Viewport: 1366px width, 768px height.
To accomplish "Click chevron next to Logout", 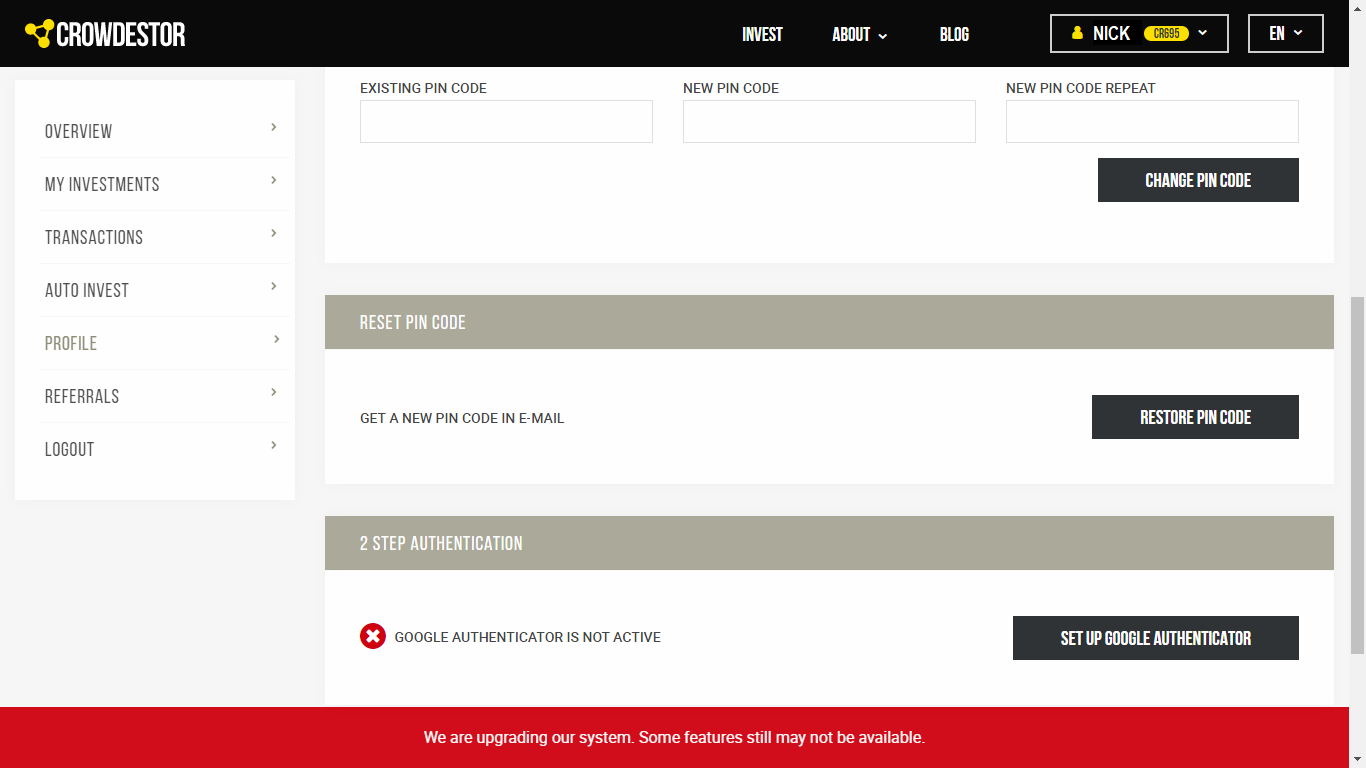I will pyautogui.click(x=274, y=445).
